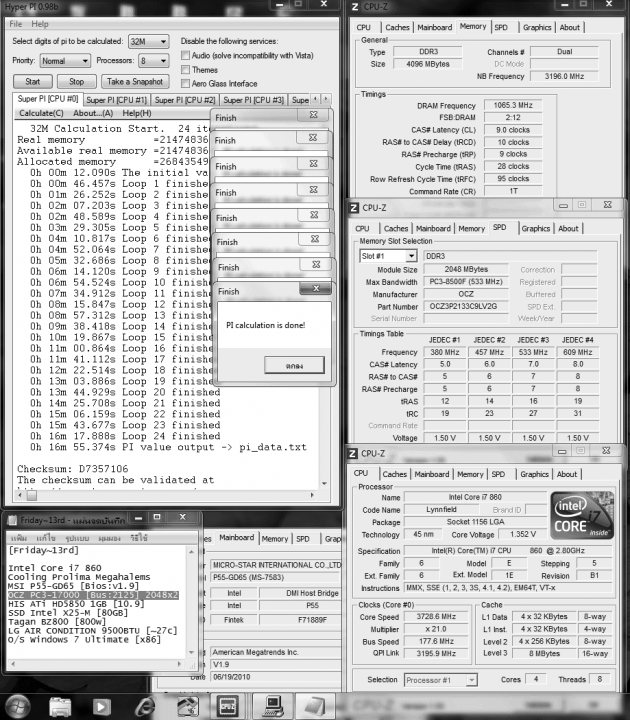Tick the Themes checkbox
The image size is (630, 720).
186,70
